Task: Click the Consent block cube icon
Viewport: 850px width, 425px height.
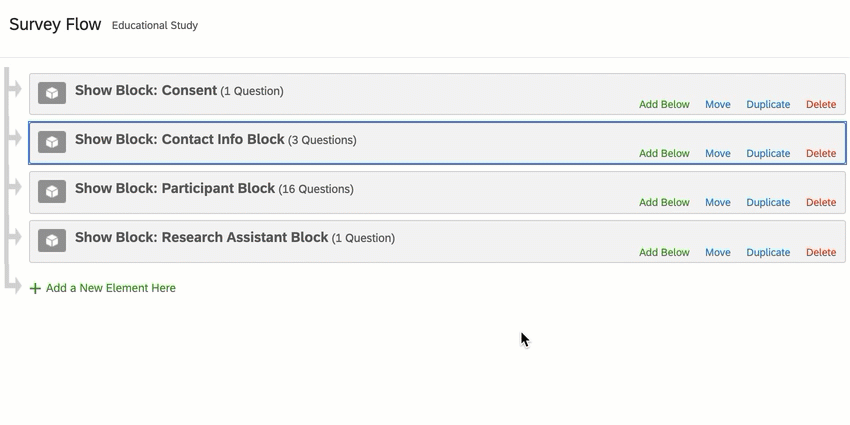Action: pyautogui.click(x=52, y=93)
